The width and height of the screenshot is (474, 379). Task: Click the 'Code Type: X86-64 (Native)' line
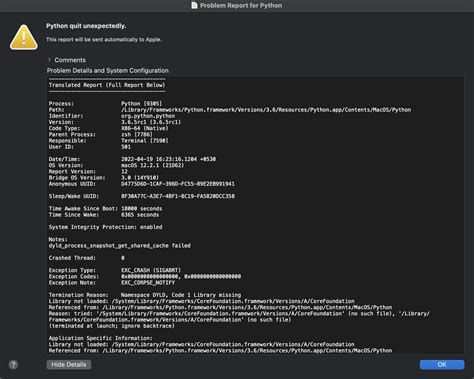coord(108,128)
